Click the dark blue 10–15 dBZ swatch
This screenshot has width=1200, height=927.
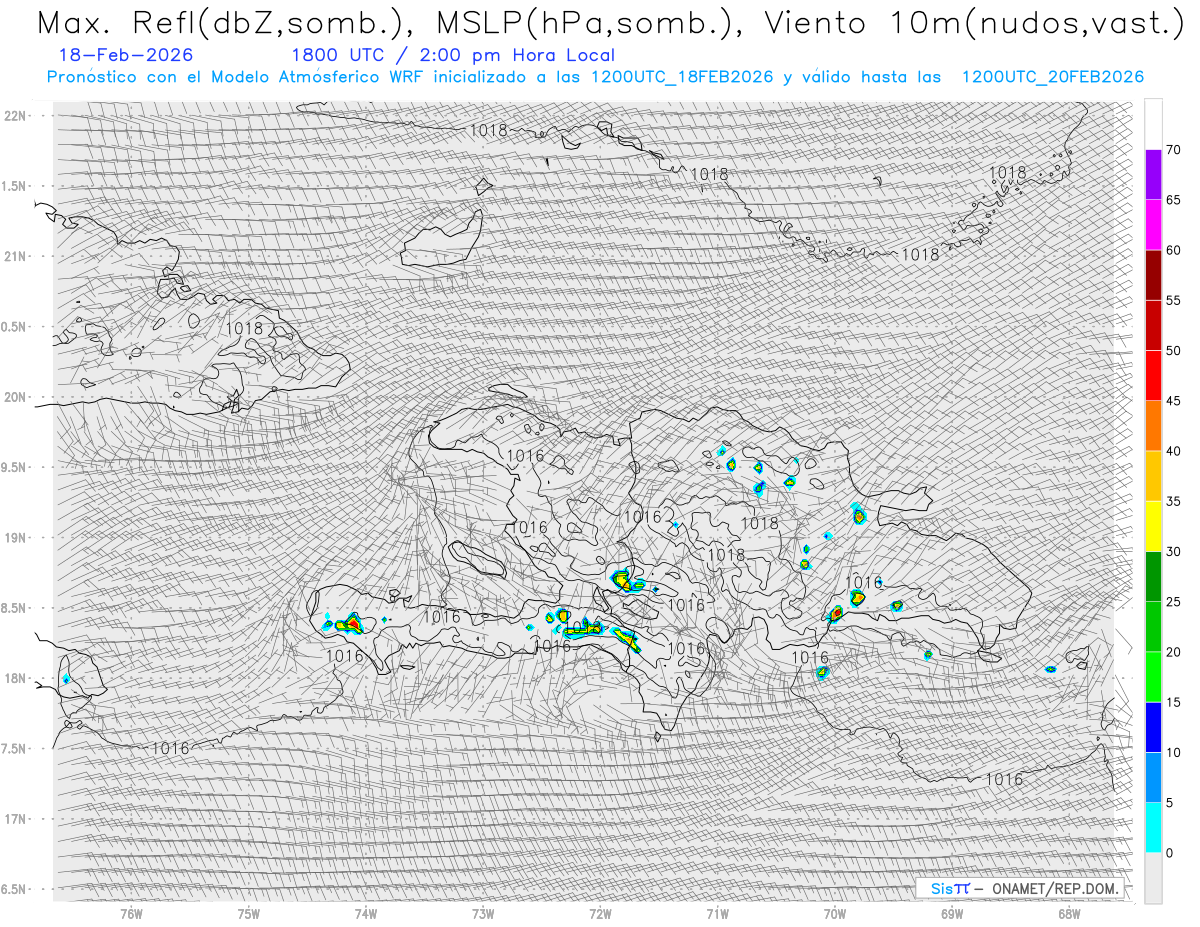pos(1153,727)
